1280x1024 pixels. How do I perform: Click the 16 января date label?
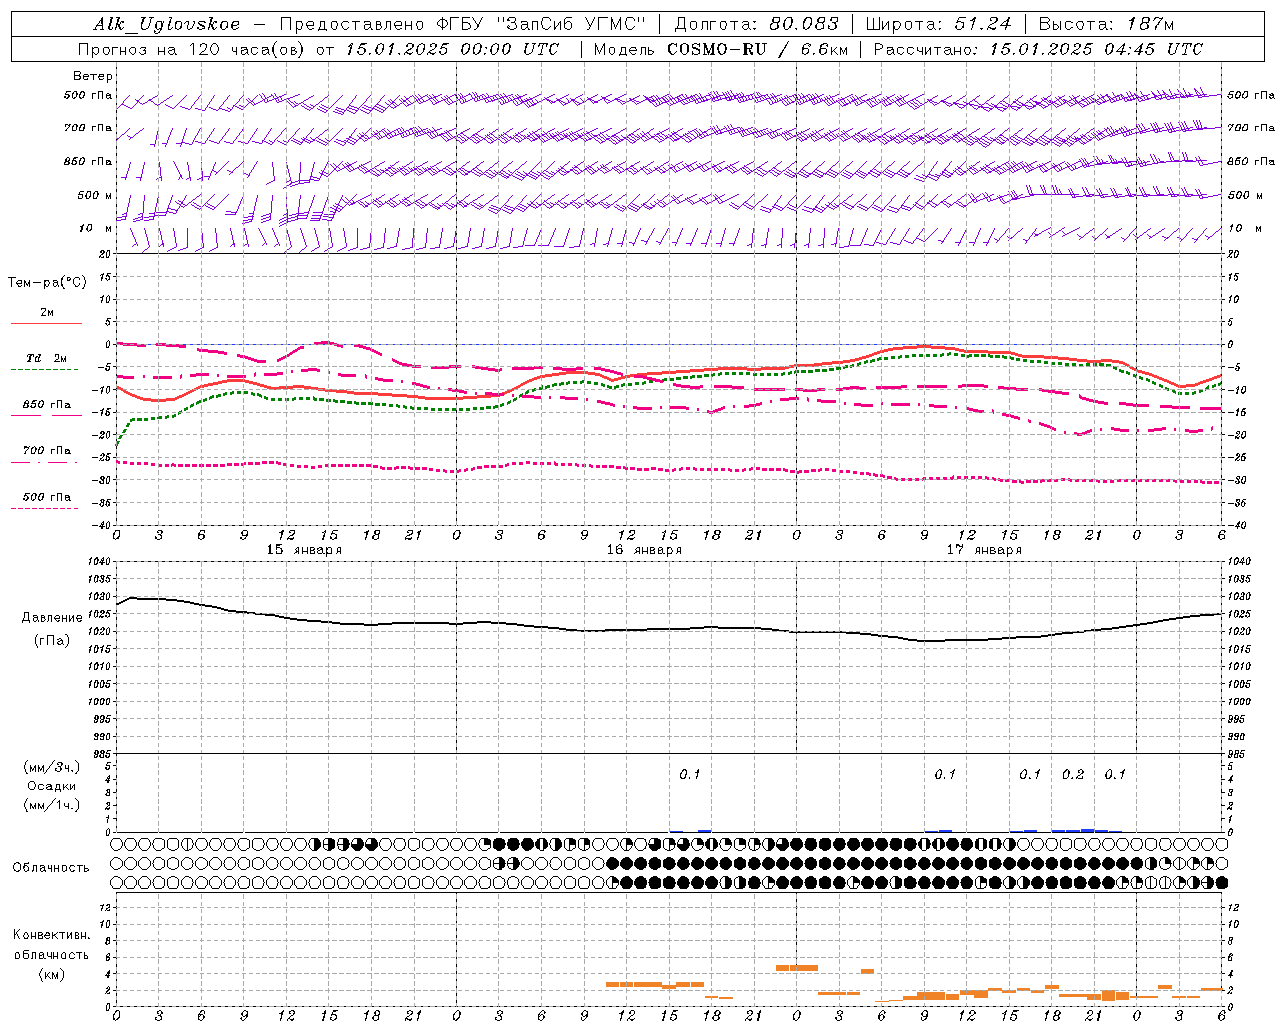pyautogui.click(x=644, y=550)
